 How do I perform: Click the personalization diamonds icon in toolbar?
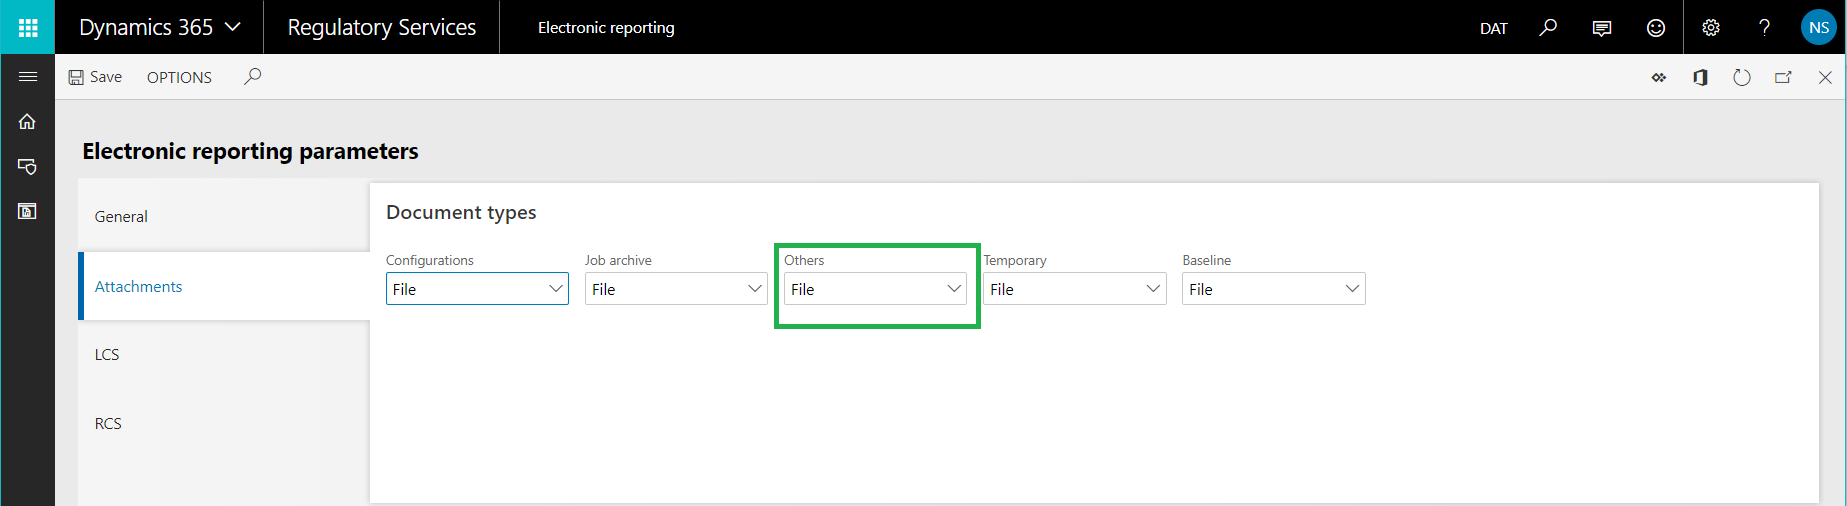pos(1659,77)
